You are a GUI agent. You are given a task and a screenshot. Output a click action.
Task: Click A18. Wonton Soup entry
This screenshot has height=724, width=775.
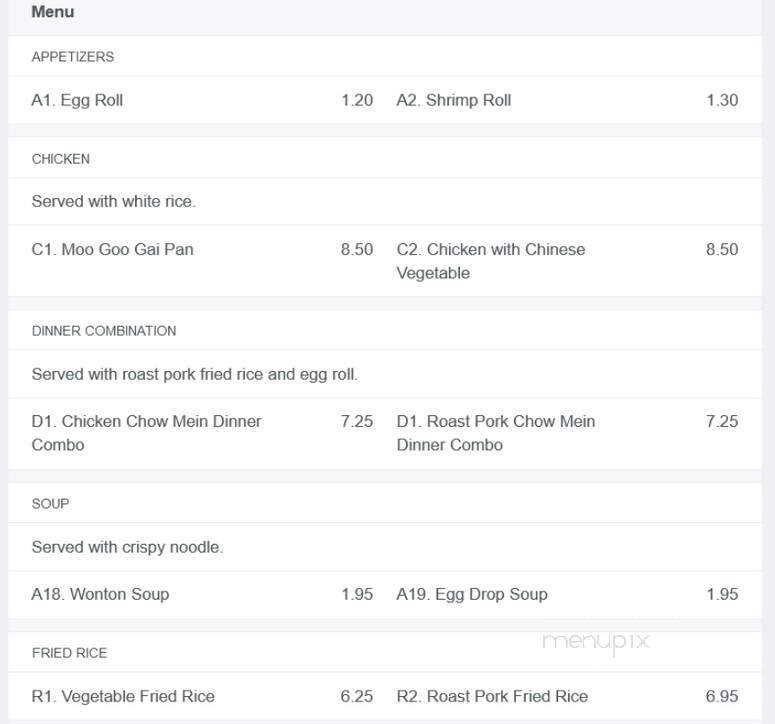pyautogui.click(x=100, y=594)
